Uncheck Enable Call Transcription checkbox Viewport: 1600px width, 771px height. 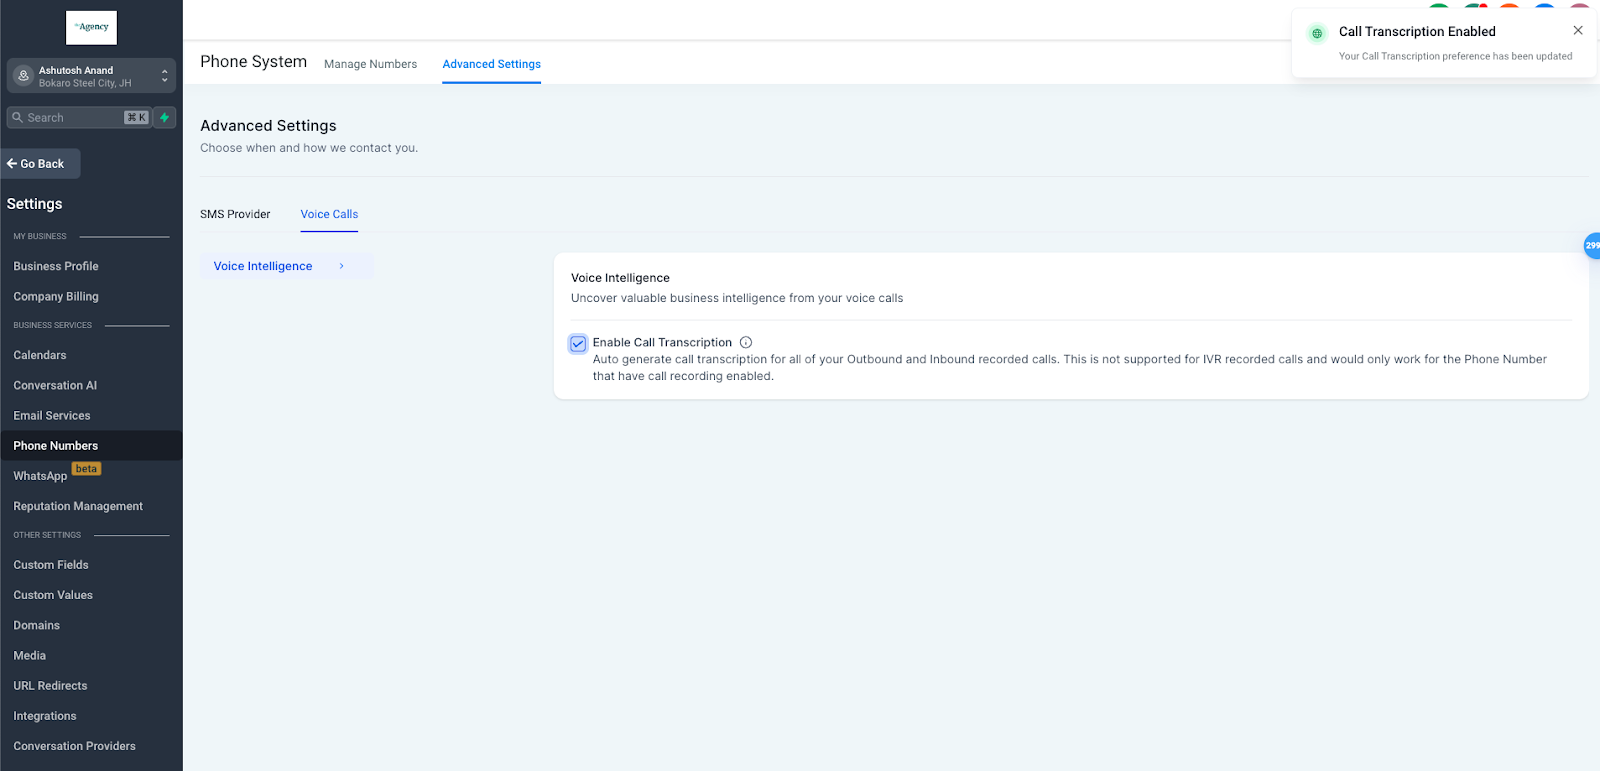pos(578,344)
